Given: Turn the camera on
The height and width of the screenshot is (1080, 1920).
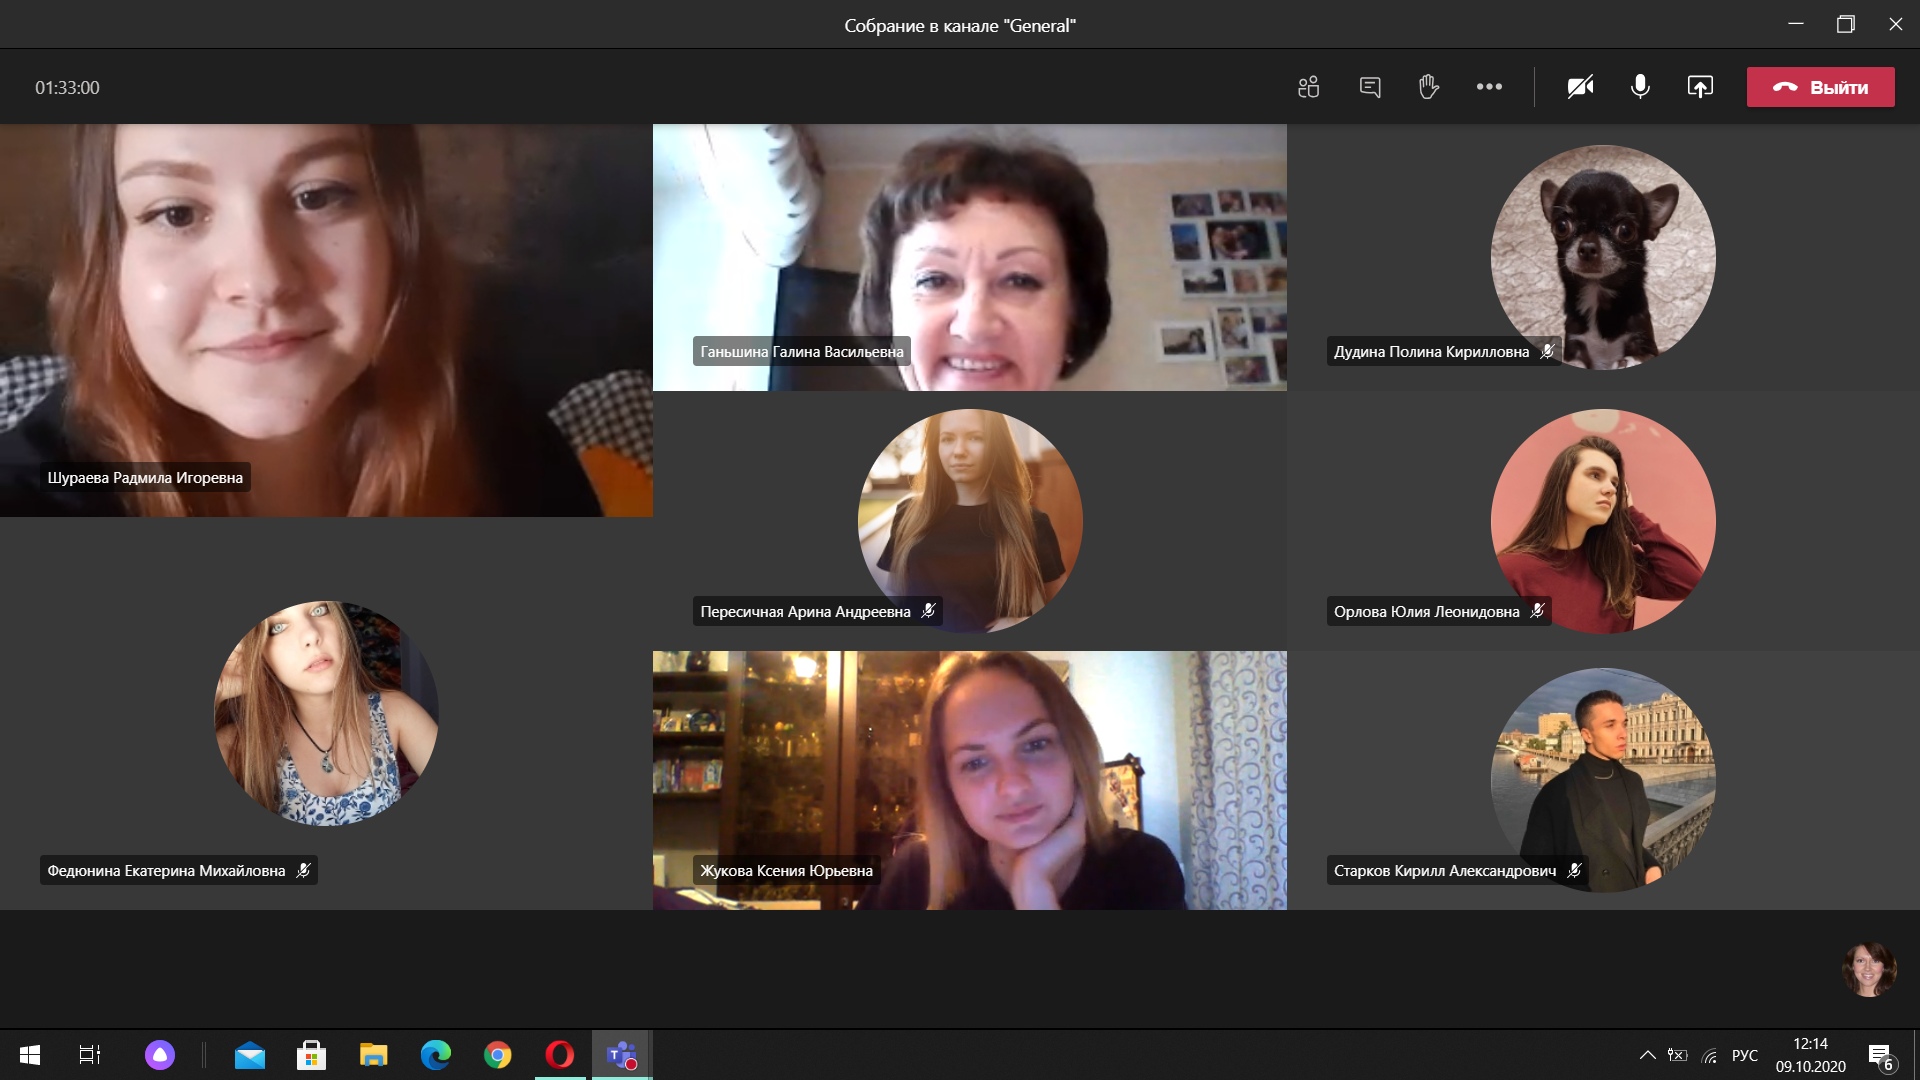Looking at the screenshot, I should [1580, 87].
